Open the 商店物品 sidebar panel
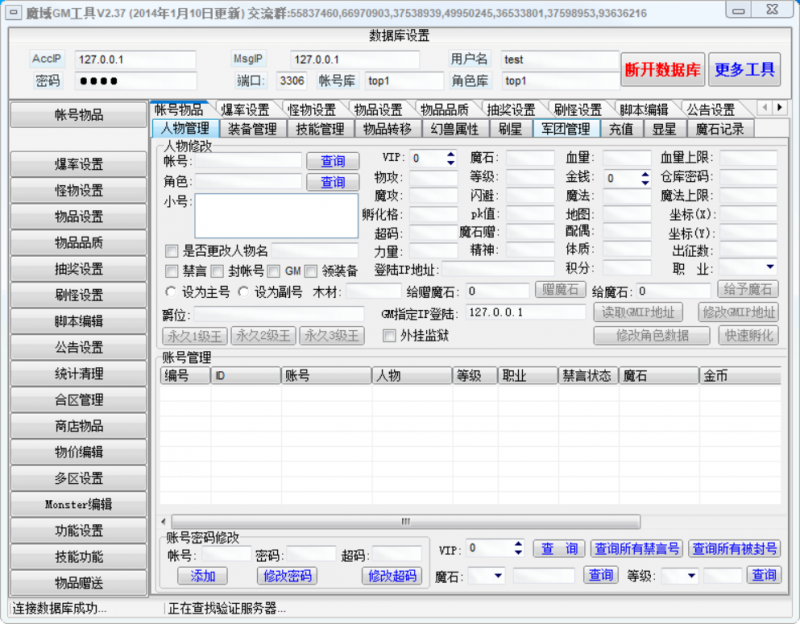The height and width of the screenshot is (624, 800). [78, 428]
